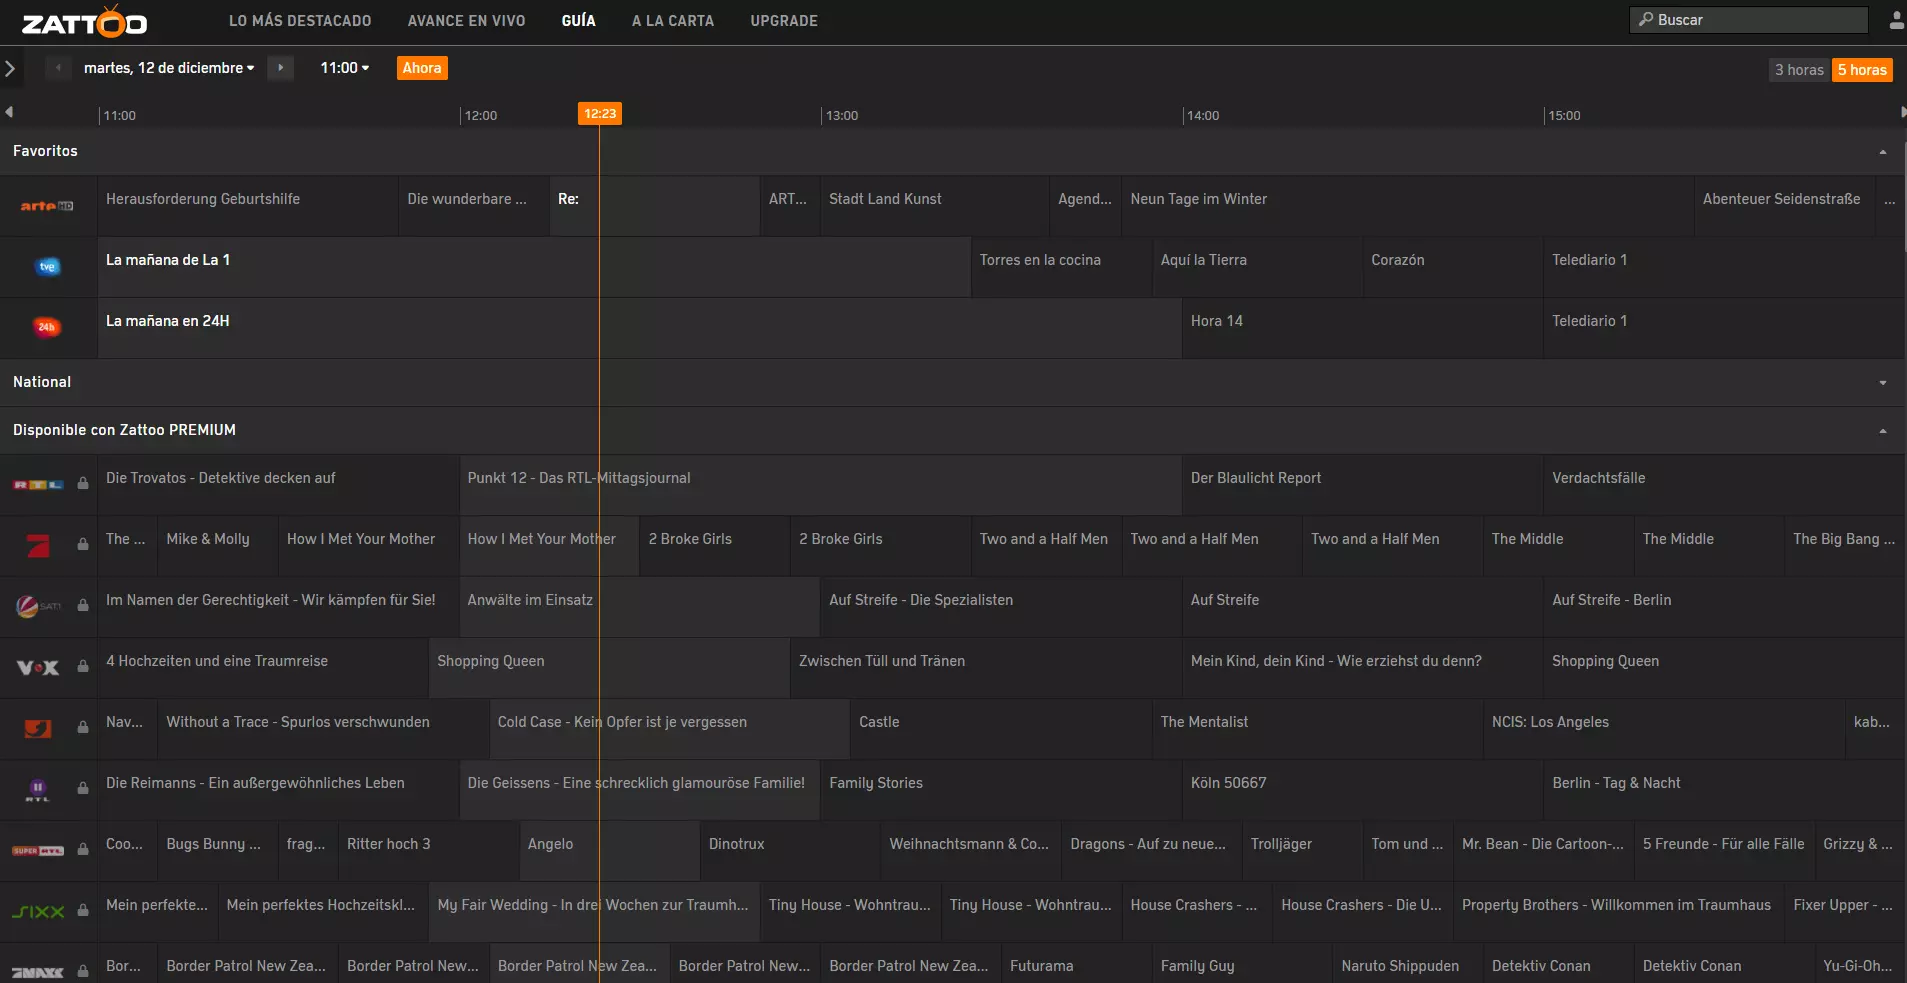The image size is (1907, 983).
Task: Open program NCIS: Los Angeles
Action: point(1664,729)
